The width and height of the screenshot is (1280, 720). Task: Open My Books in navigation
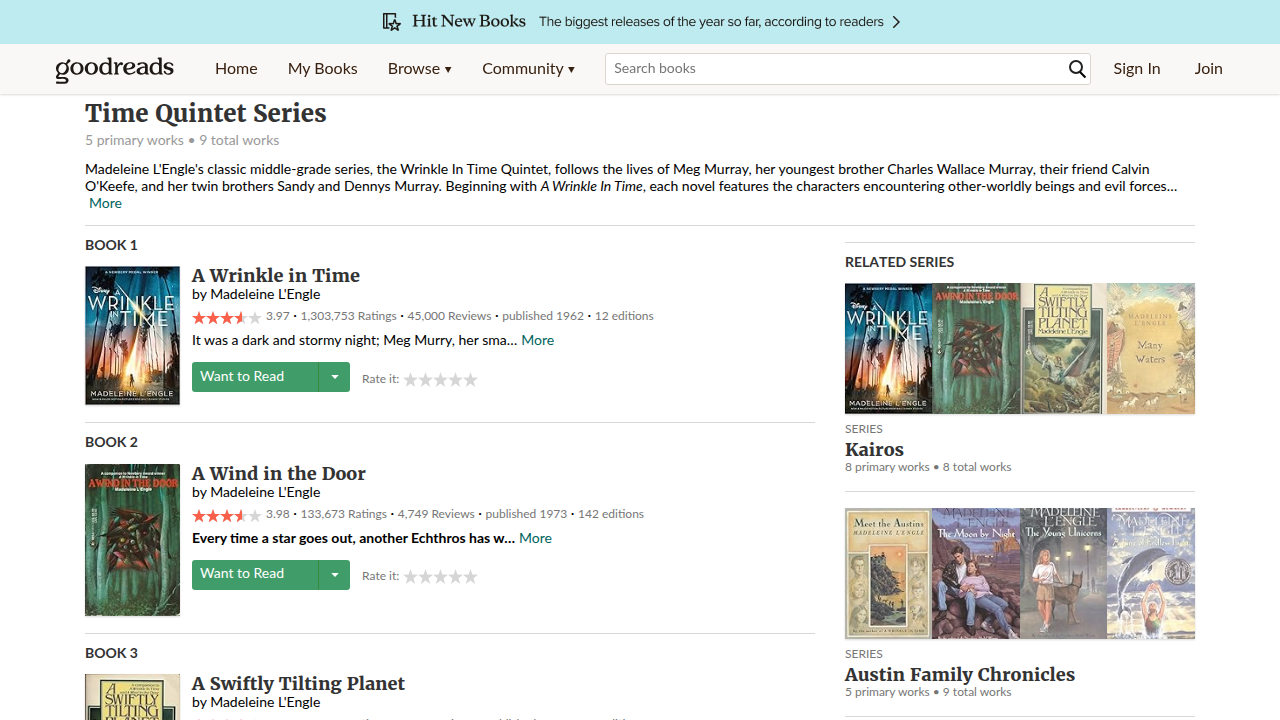coord(322,69)
